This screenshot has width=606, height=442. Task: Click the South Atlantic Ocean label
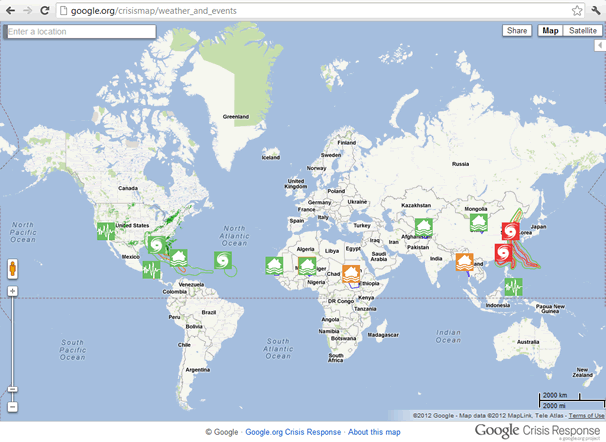point(278,349)
